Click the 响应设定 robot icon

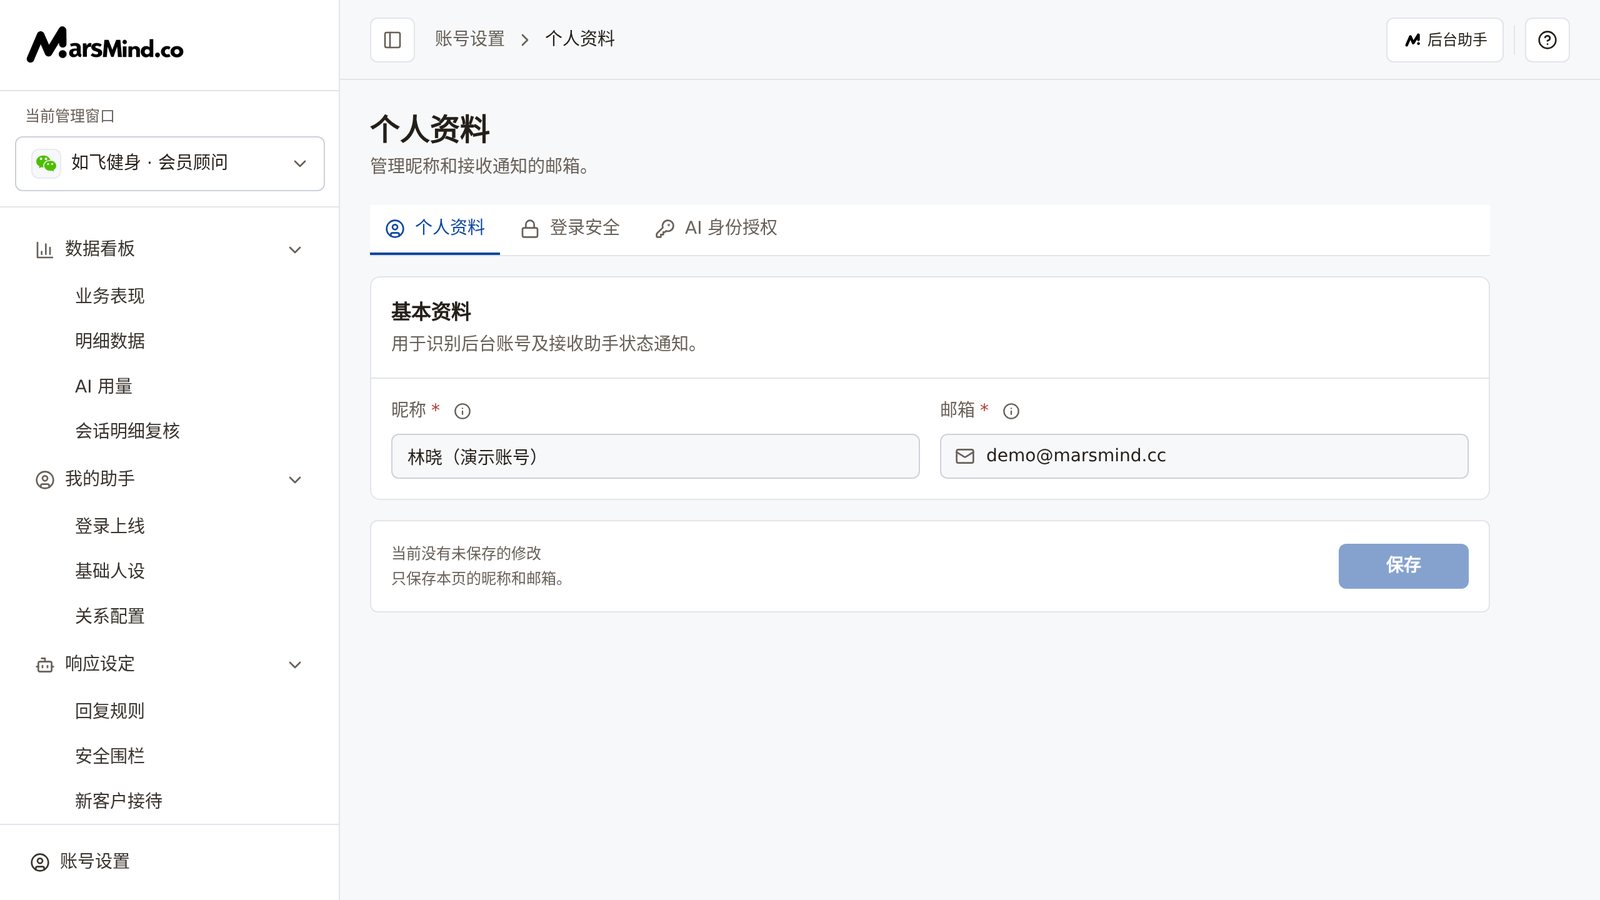click(44, 665)
